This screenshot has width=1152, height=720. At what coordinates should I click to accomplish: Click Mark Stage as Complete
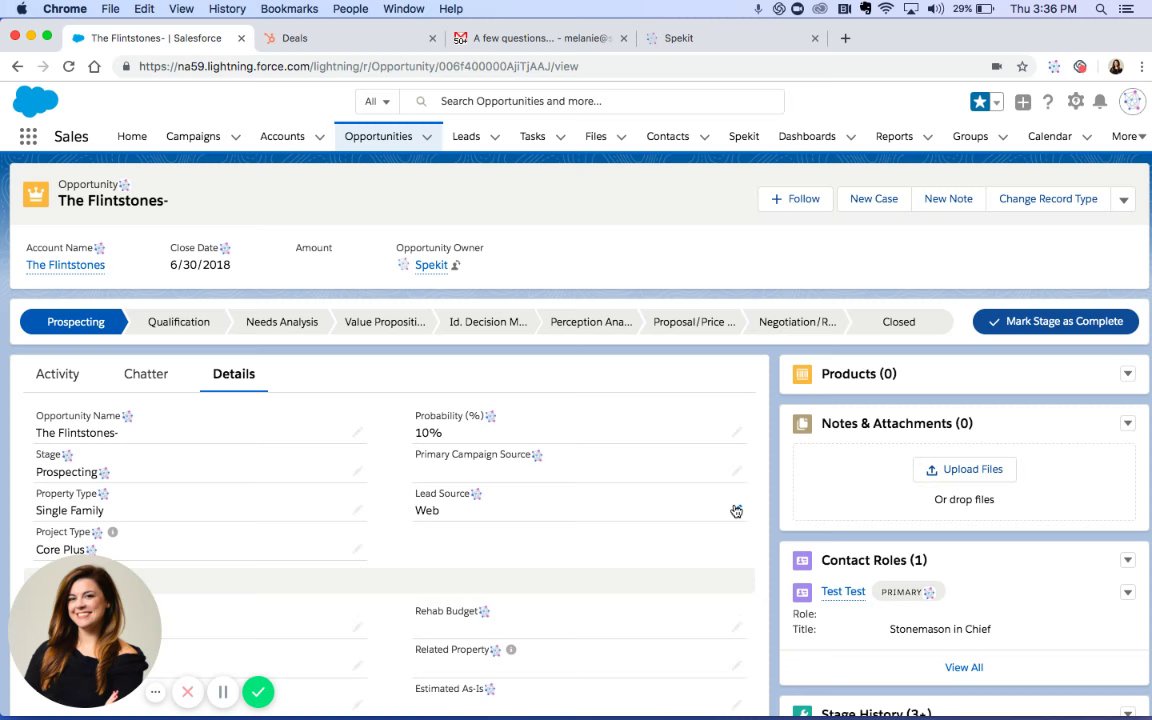1056,322
